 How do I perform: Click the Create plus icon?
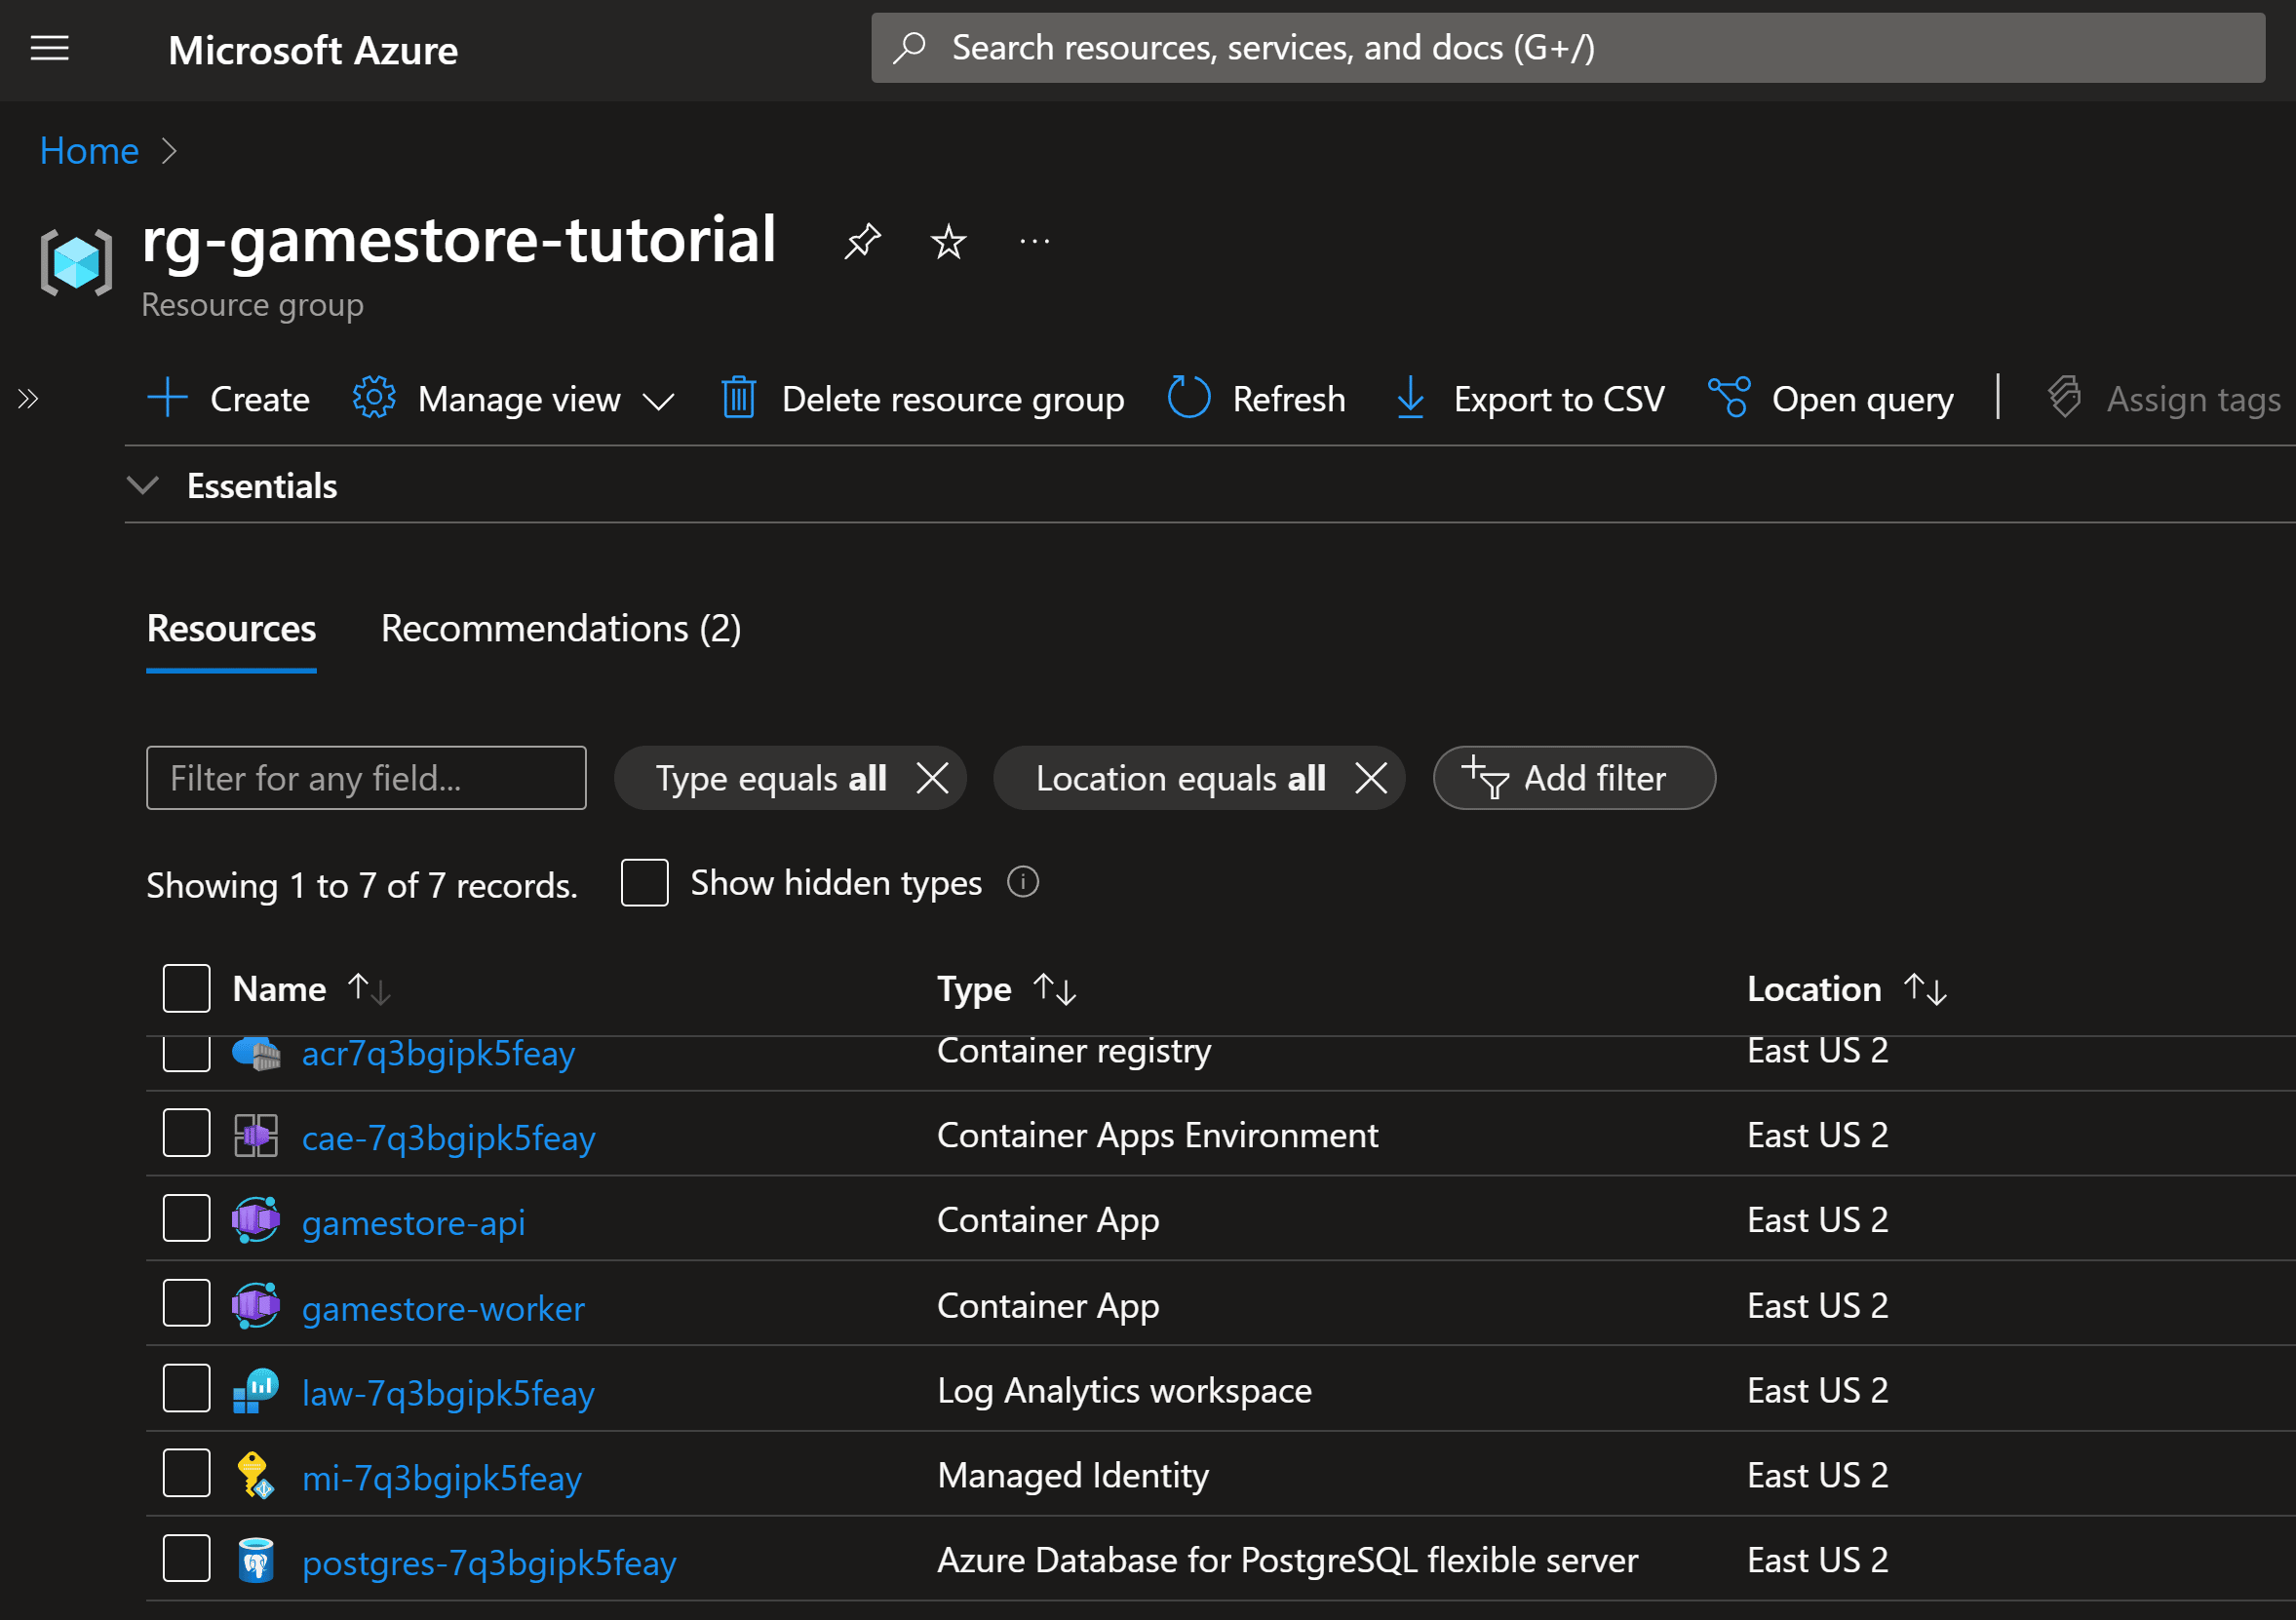(167, 398)
